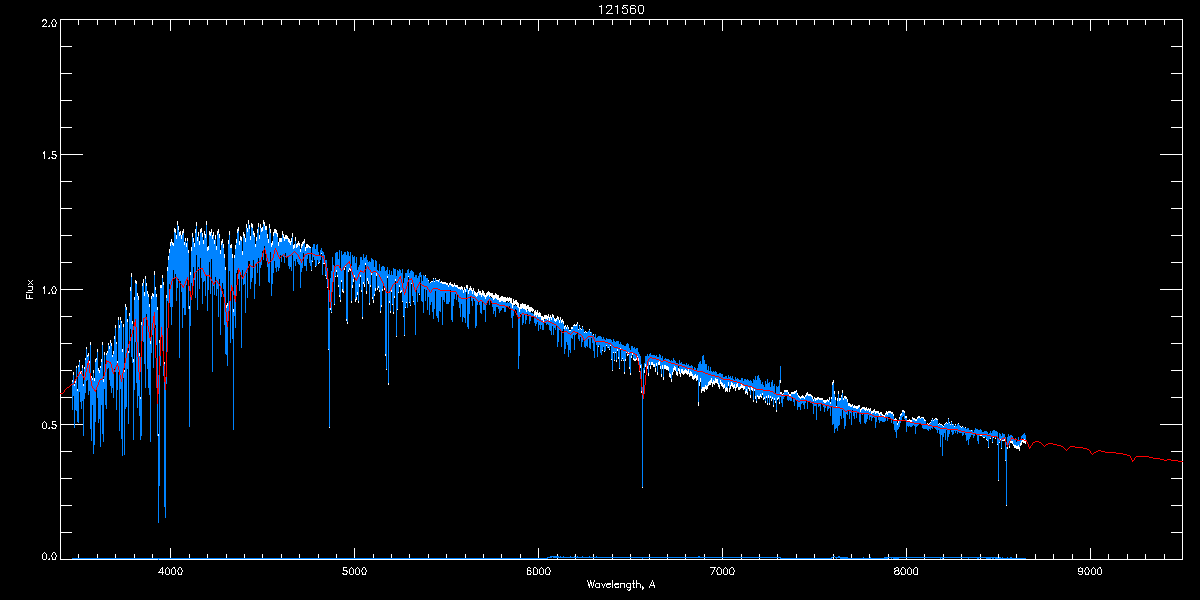
Task: Click bottom of the absorption line near 5180
Action: pyautogui.click(x=388, y=383)
